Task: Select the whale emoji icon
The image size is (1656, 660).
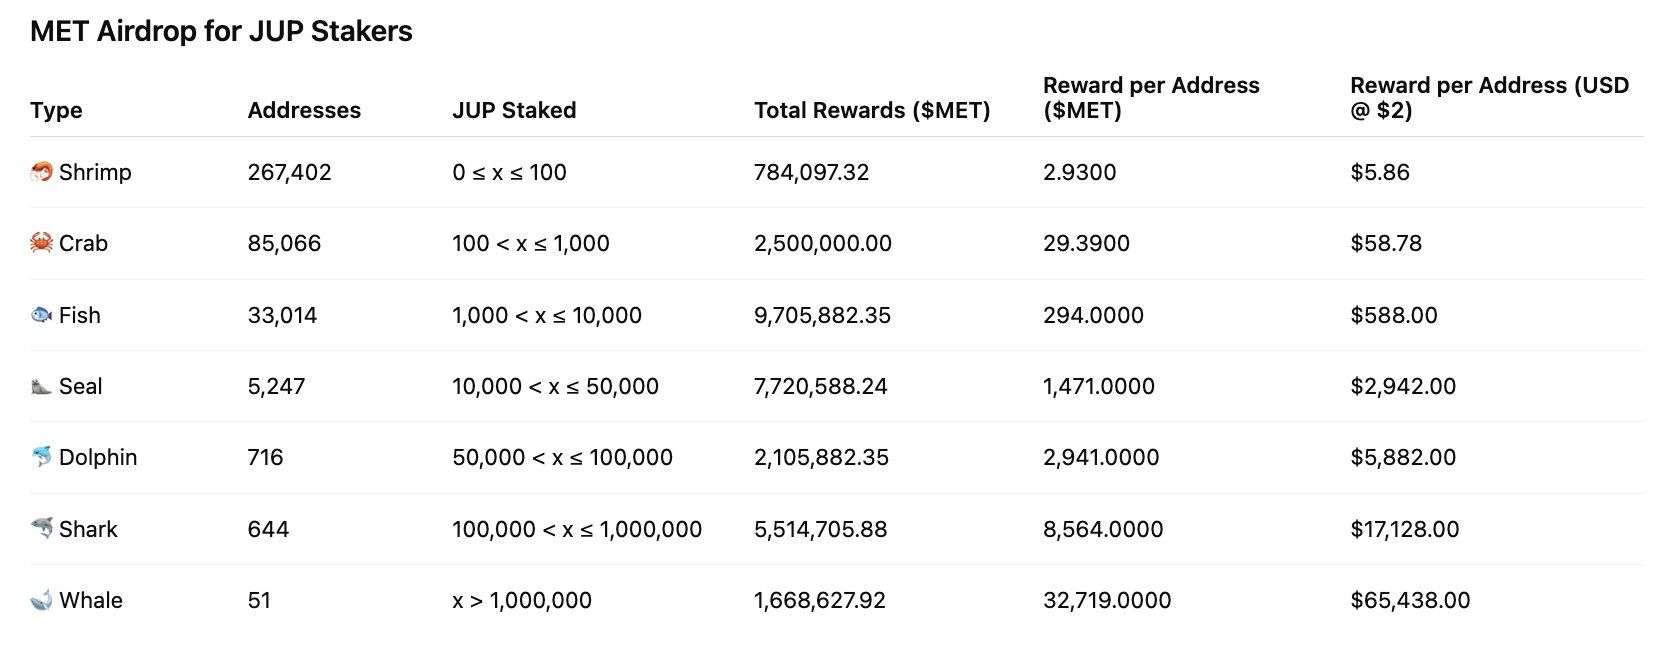Action: click(x=41, y=600)
